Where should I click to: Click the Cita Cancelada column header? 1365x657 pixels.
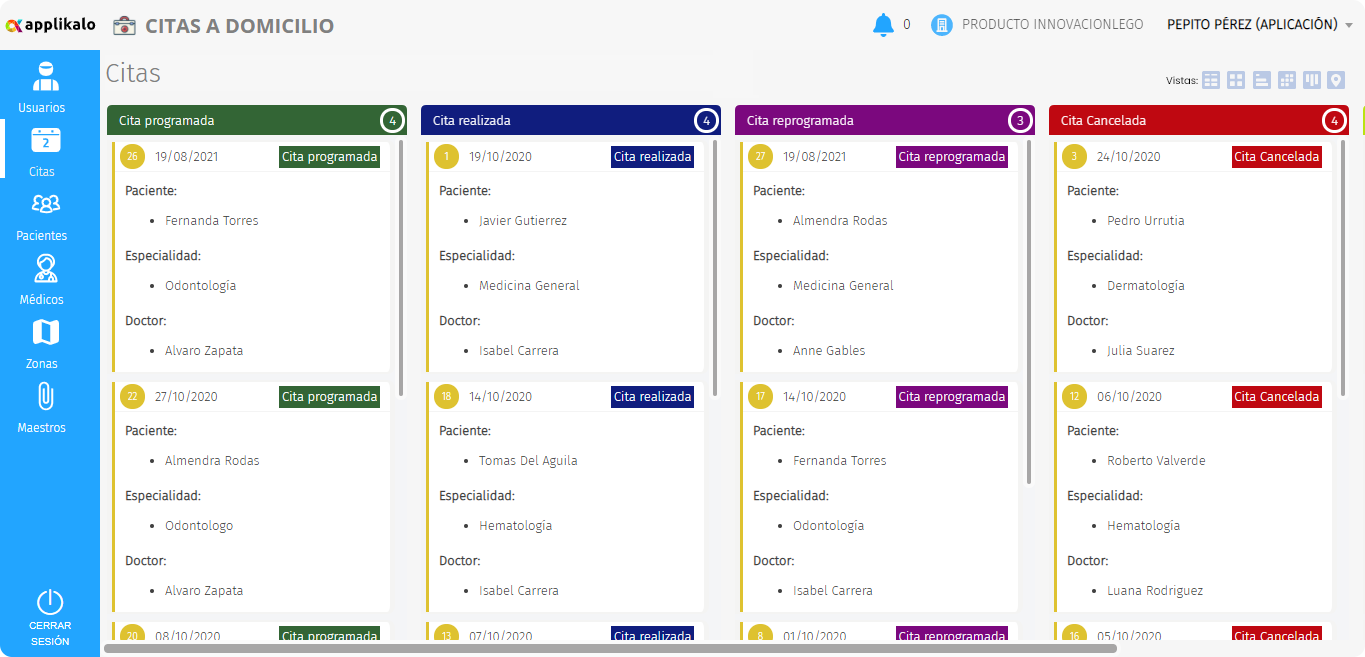pyautogui.click(x=1198, y=120)
